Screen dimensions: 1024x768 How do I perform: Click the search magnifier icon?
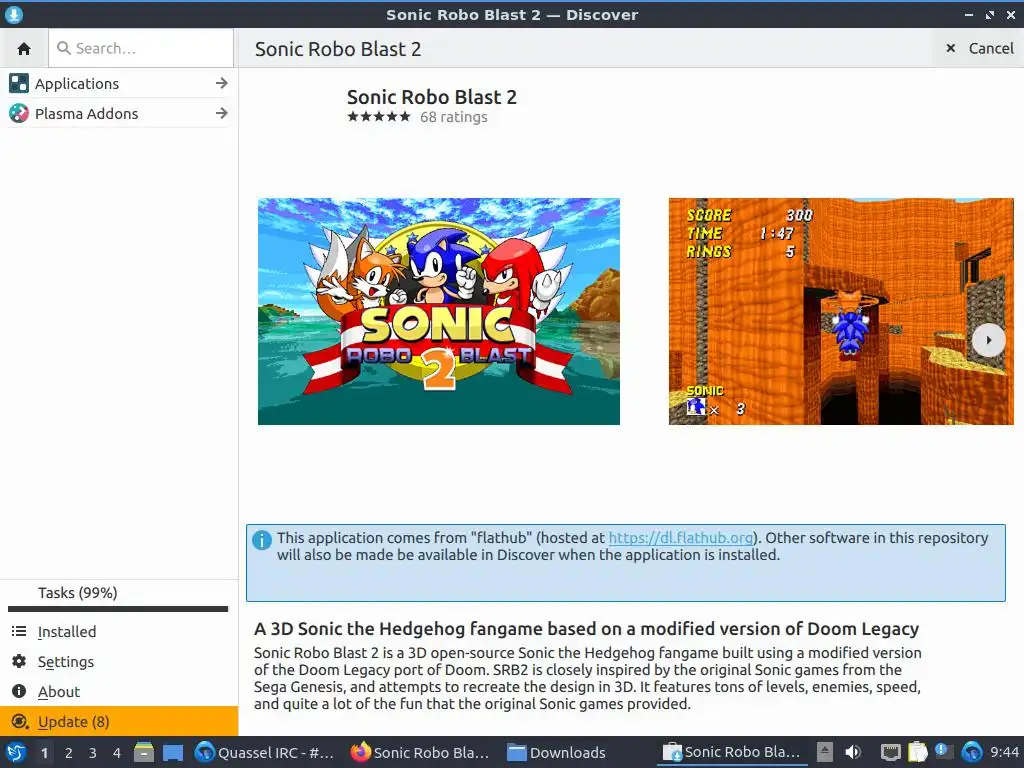pos(63,48)
